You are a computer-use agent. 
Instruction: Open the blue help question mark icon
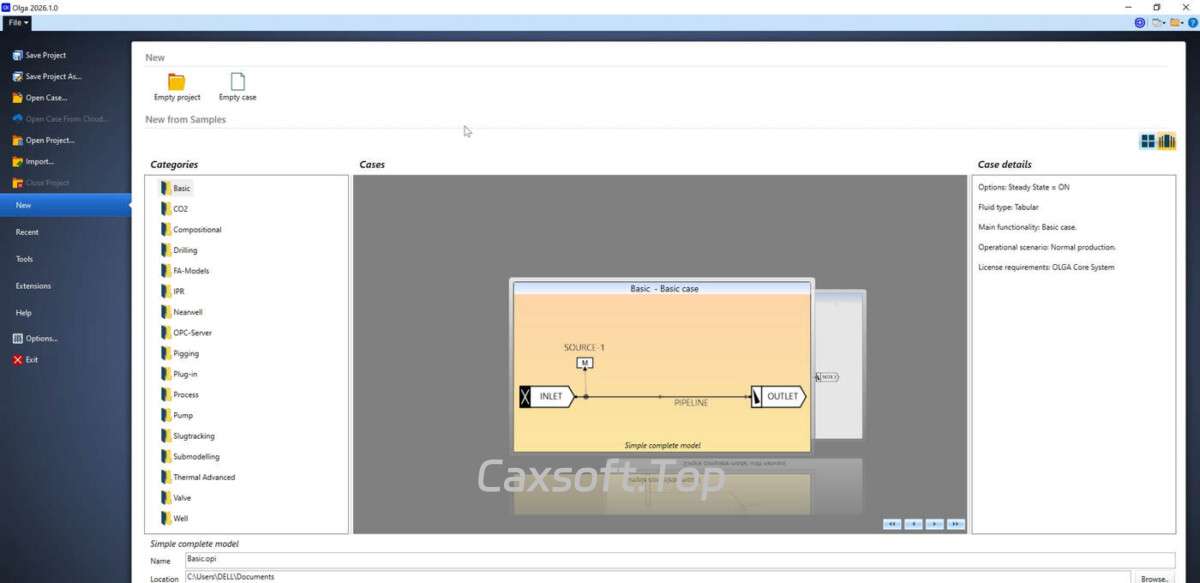1192,22
